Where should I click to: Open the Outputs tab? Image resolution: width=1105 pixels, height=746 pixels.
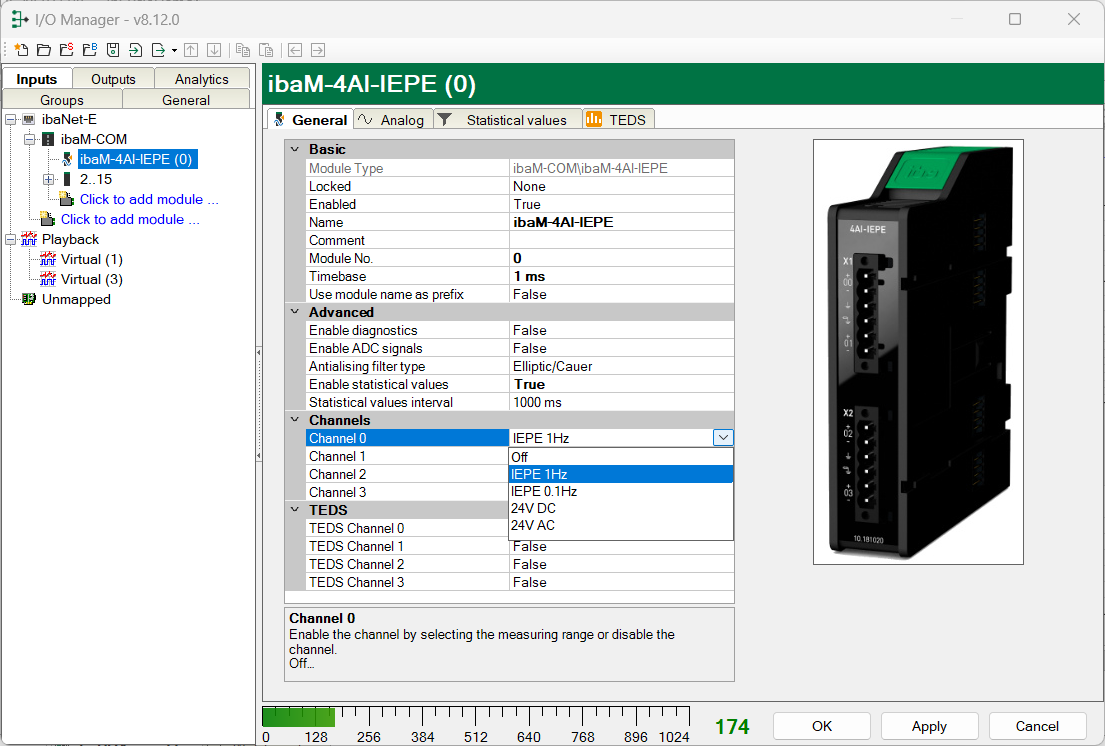click(x=113, y=79)
